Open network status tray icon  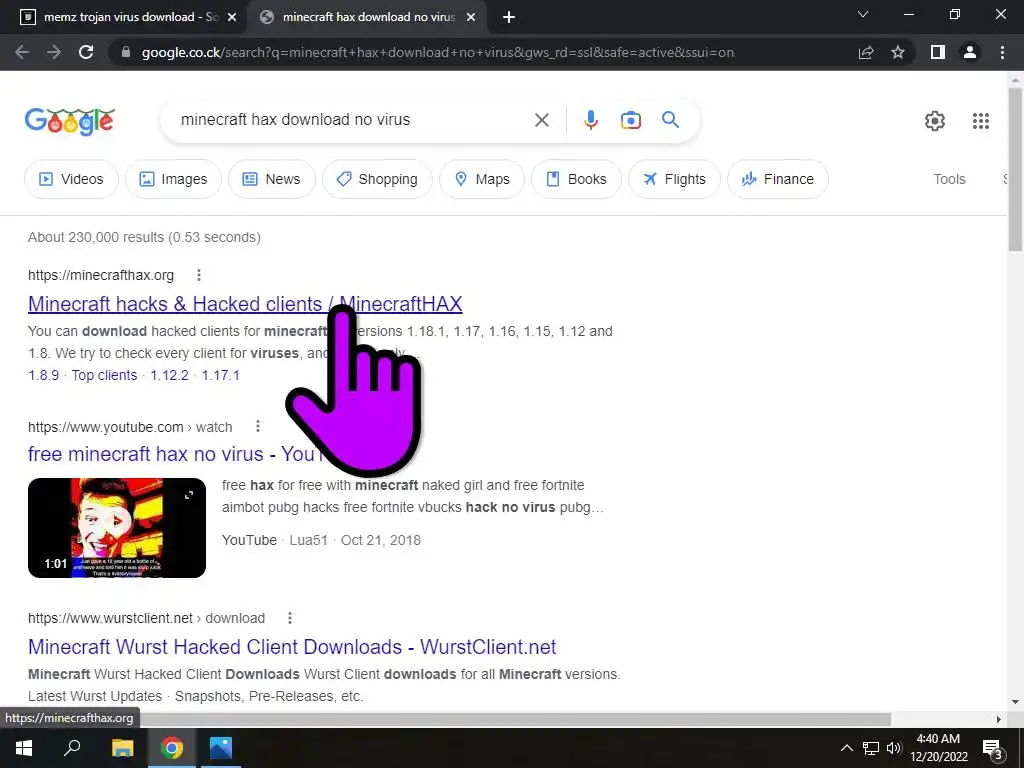pyautogui.click(x=871, y=748)
